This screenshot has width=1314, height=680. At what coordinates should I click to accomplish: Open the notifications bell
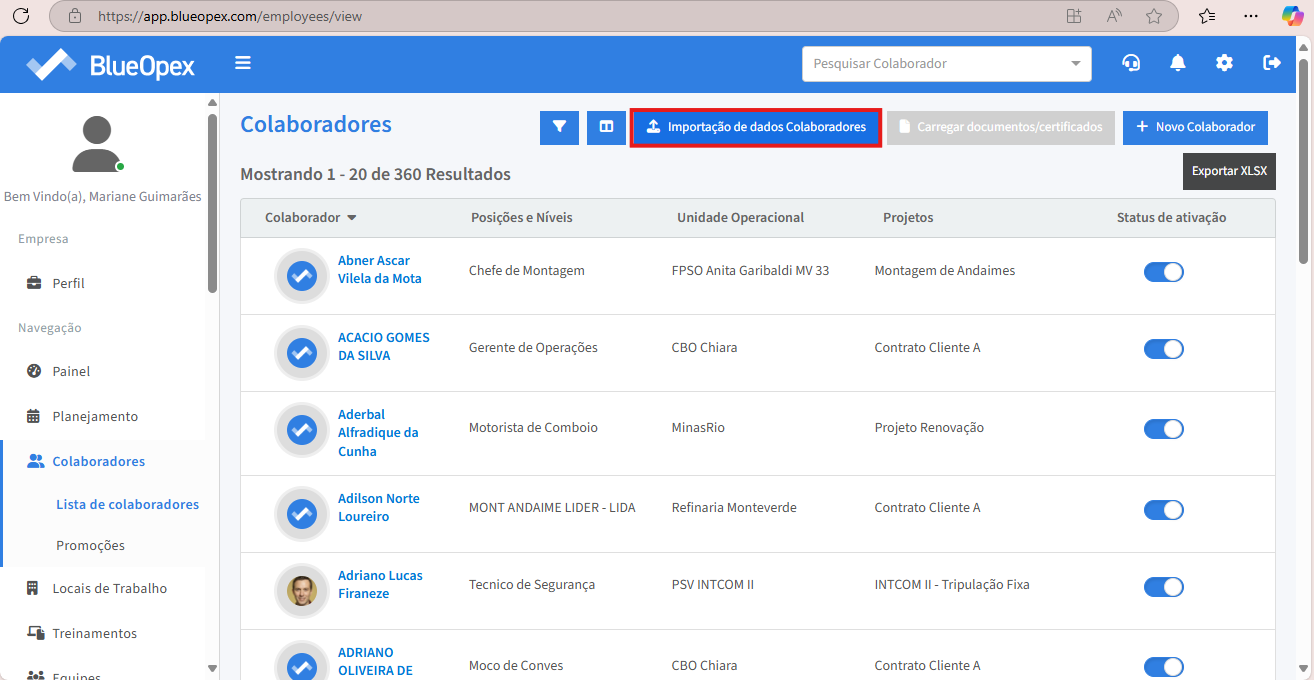tap(1178, 63)
